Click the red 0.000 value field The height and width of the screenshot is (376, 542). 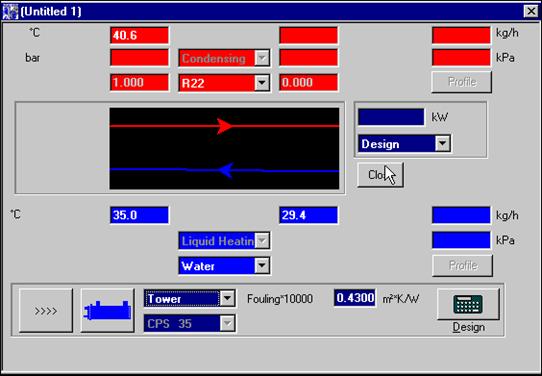point(308,83)
